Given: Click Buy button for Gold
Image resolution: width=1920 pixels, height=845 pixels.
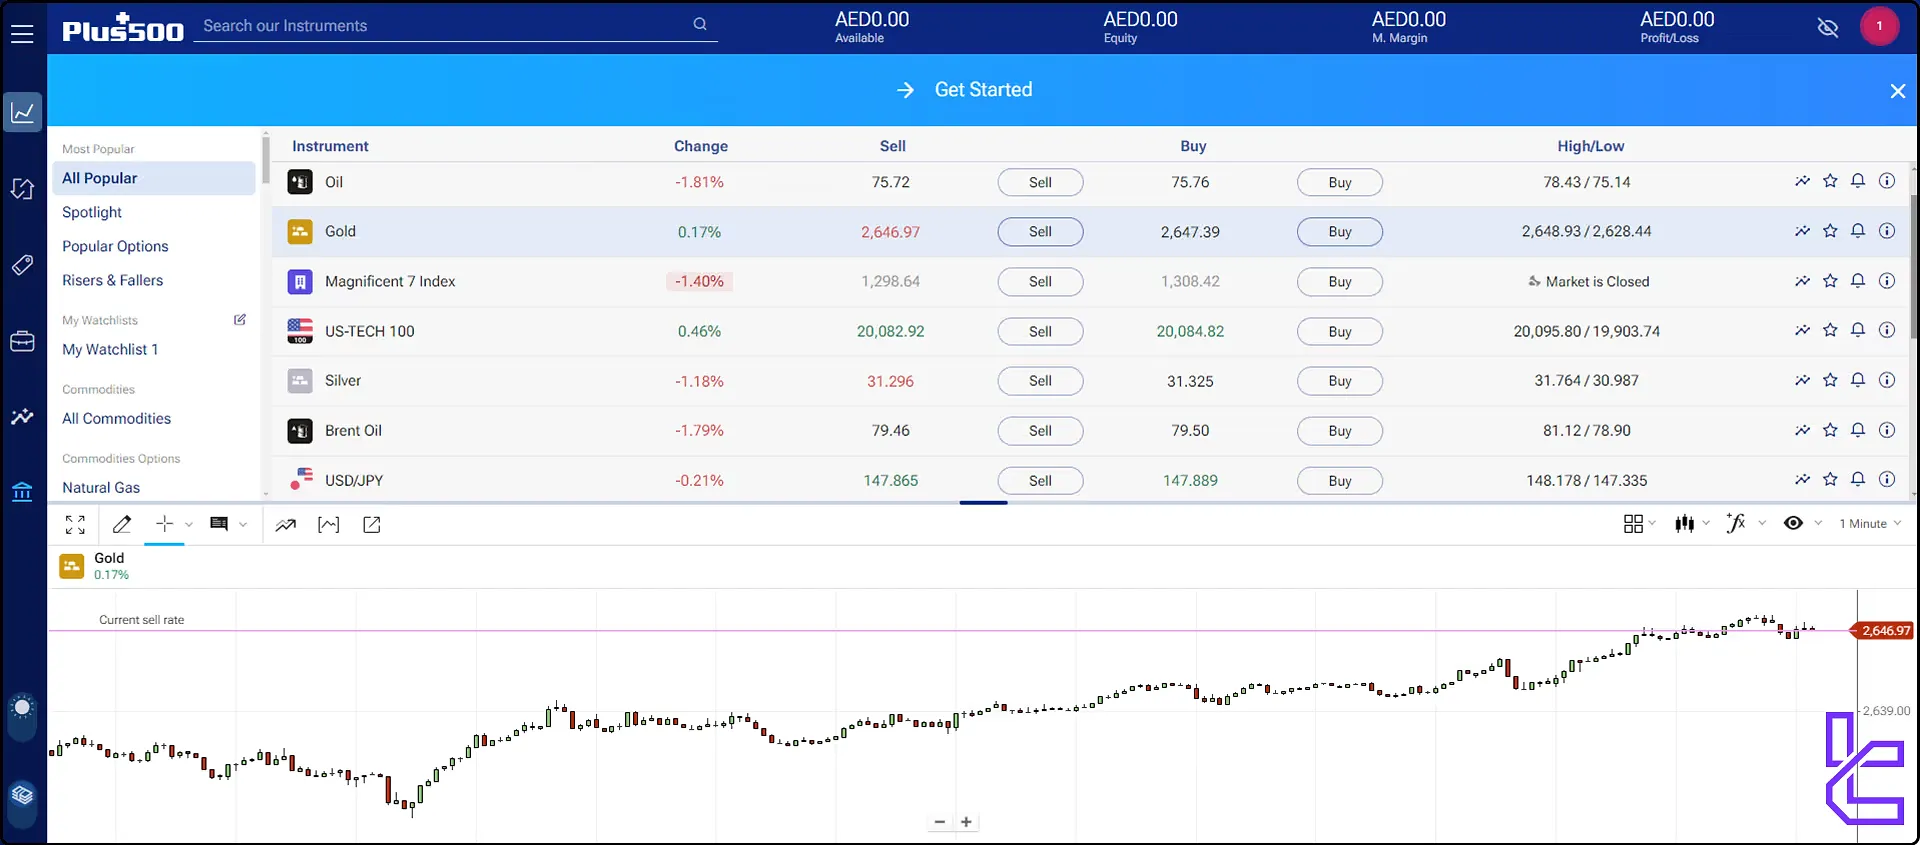Looking at the screenshot, I should coord(1340,231).
